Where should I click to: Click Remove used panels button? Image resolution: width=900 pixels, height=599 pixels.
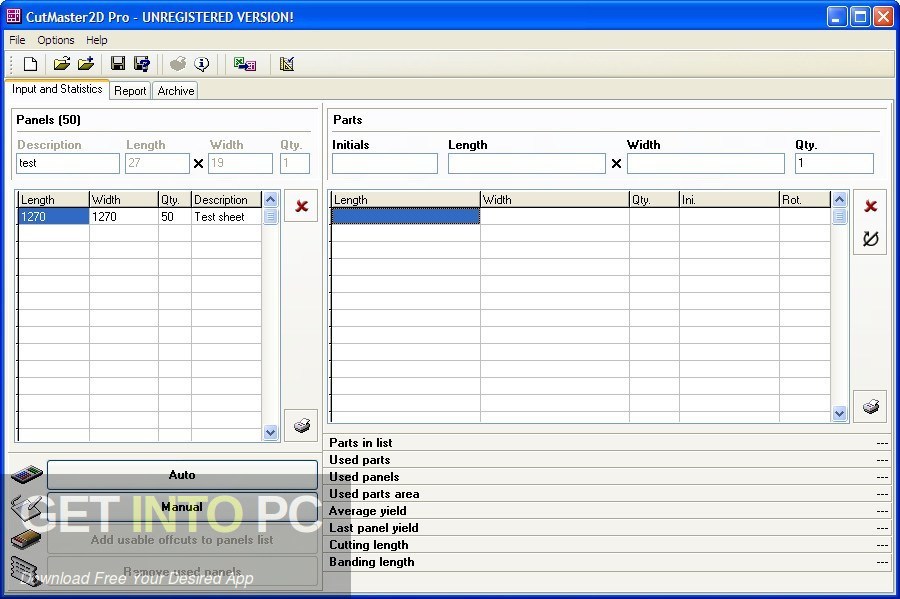coord(182,571)
